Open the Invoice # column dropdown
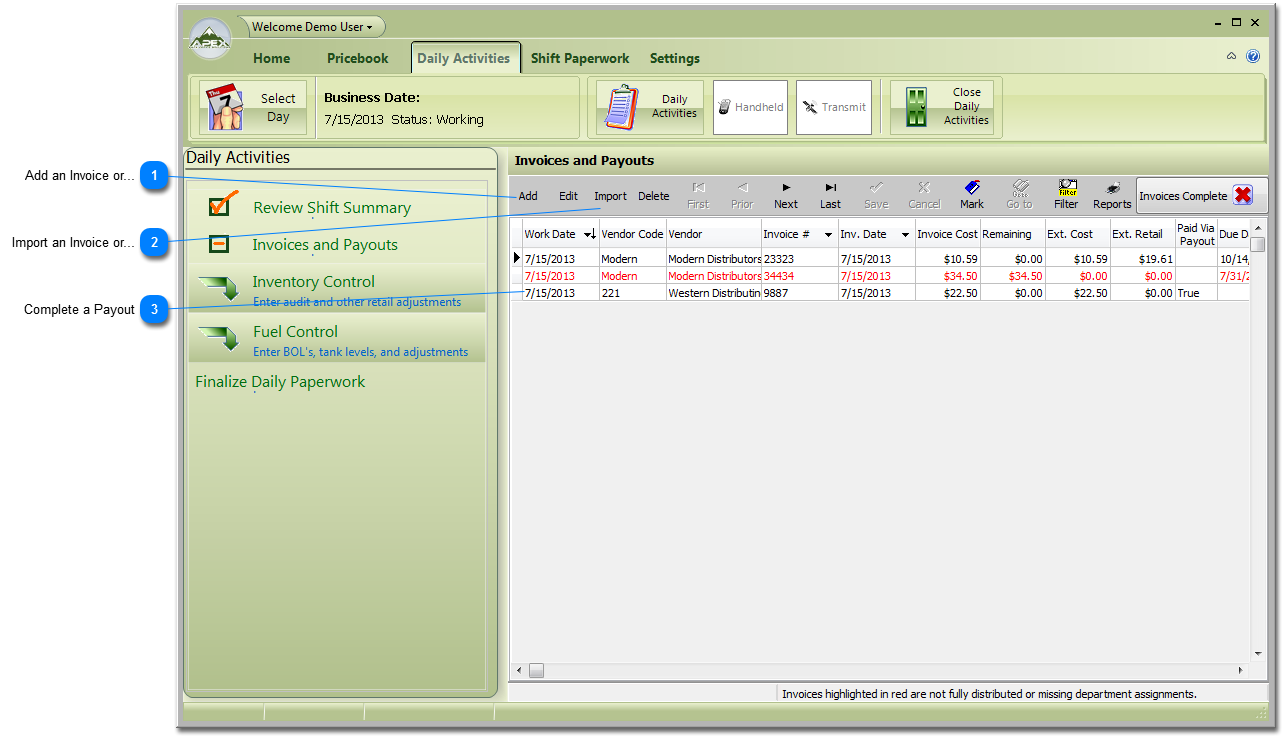1284x736 pixels. tap(827, 233)
